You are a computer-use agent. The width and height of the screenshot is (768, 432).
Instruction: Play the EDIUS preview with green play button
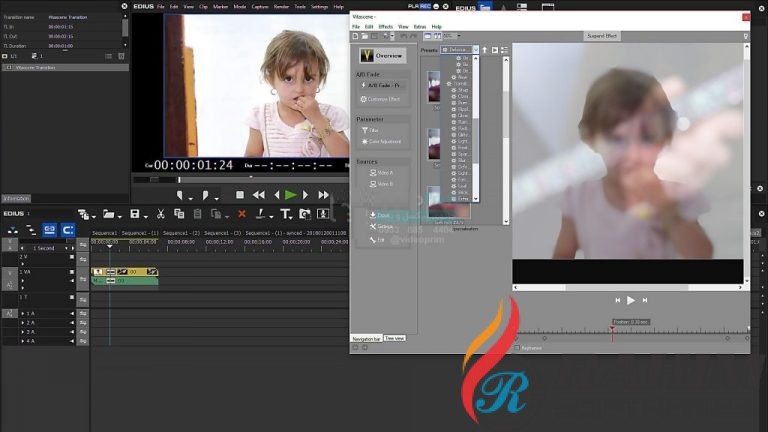click(x=290, y=194)
